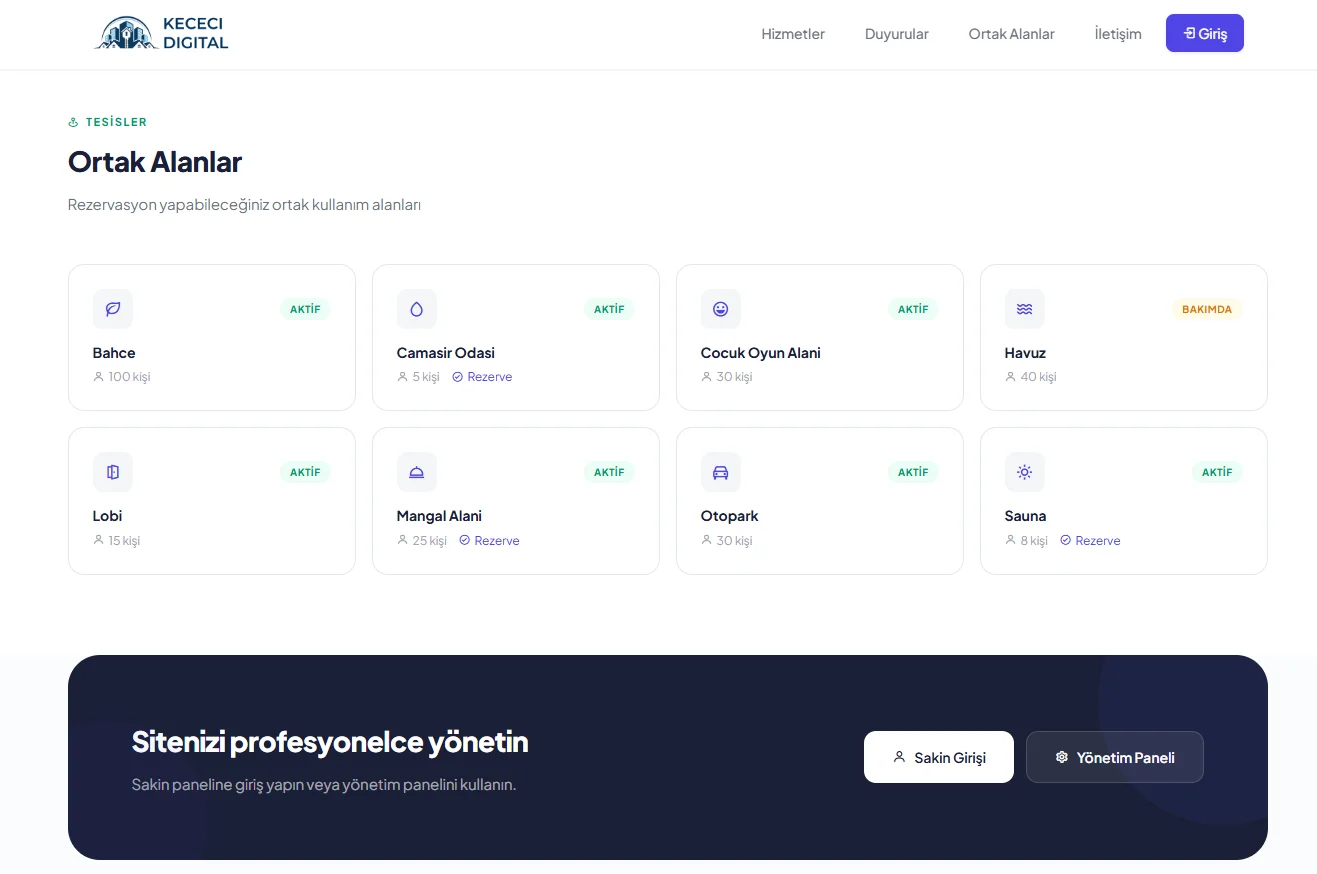Click Rezerve on Mangal Alani card
This screenshot has height=874, width=1317.
489,541
